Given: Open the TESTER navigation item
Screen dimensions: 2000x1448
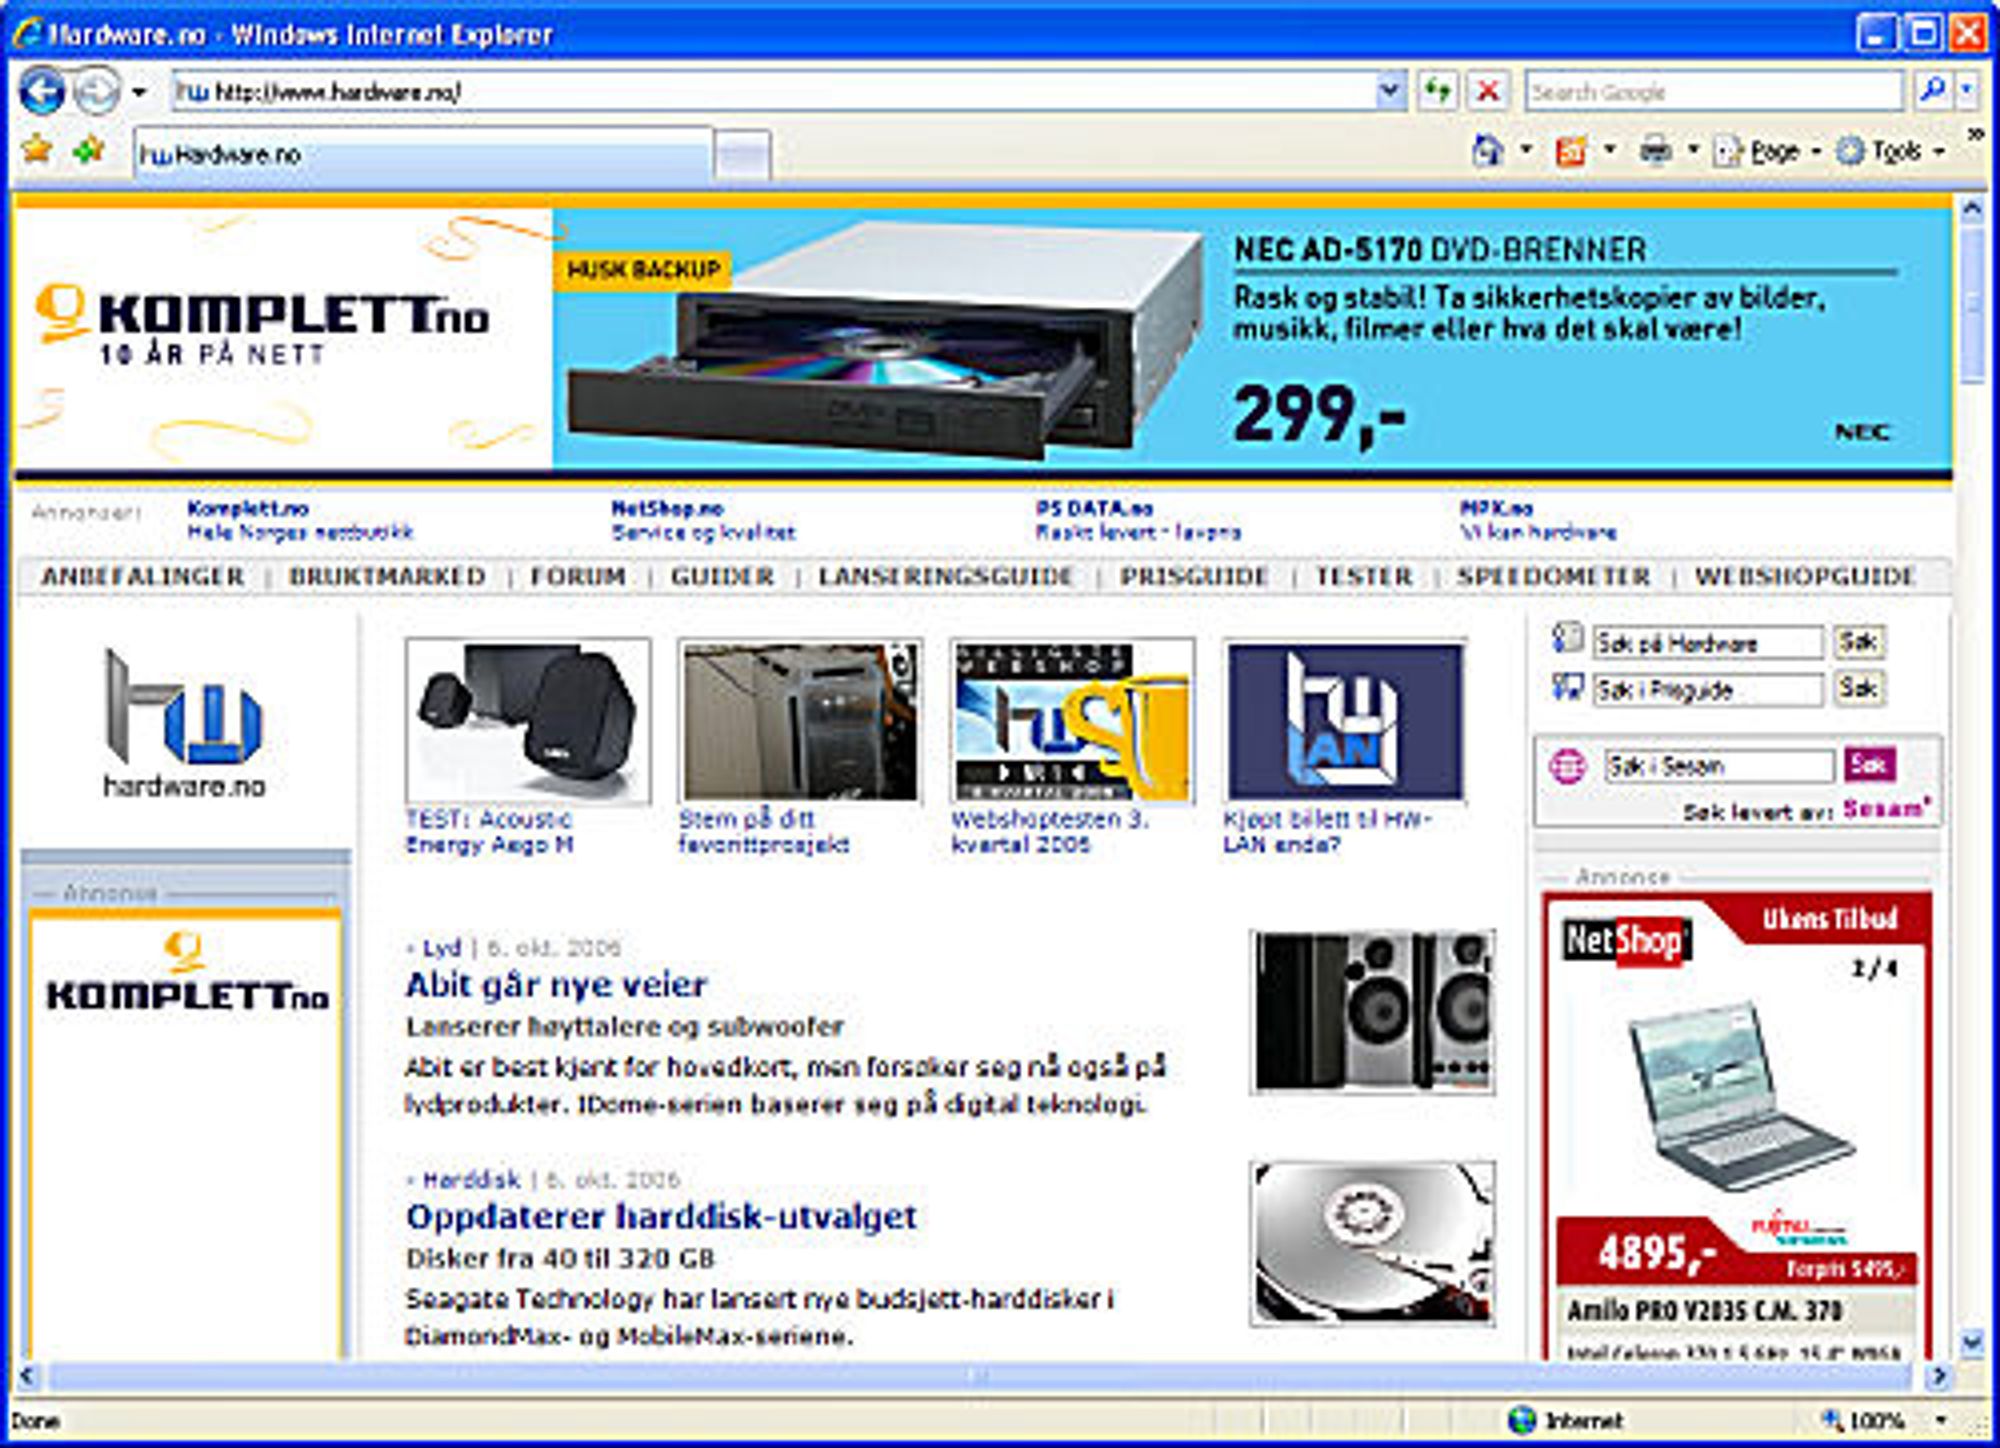Looking at the screenshot, I should click(1364, 577).
